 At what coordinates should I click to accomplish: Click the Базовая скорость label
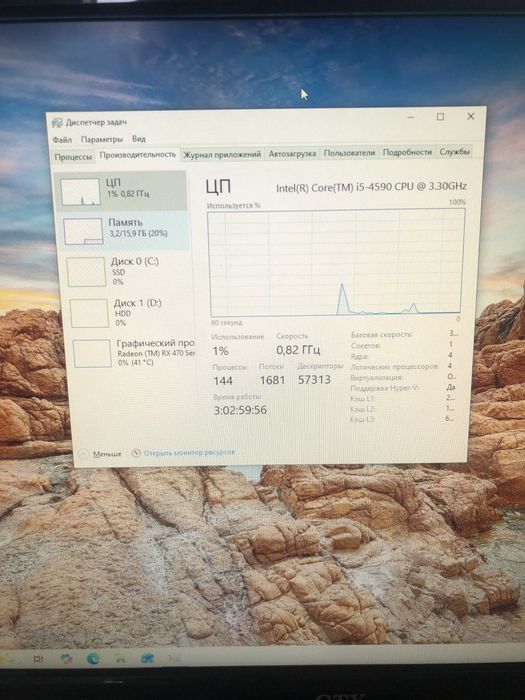tap(382, 335)
